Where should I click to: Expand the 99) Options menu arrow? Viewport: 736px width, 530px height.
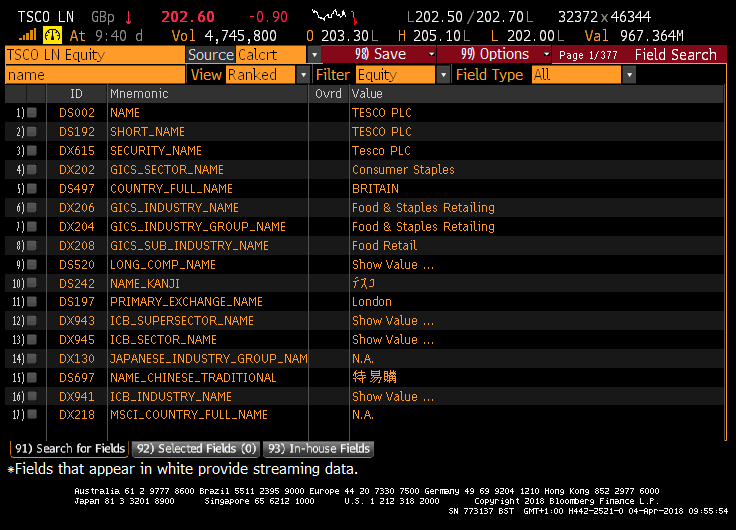click(x=546, y=54)
